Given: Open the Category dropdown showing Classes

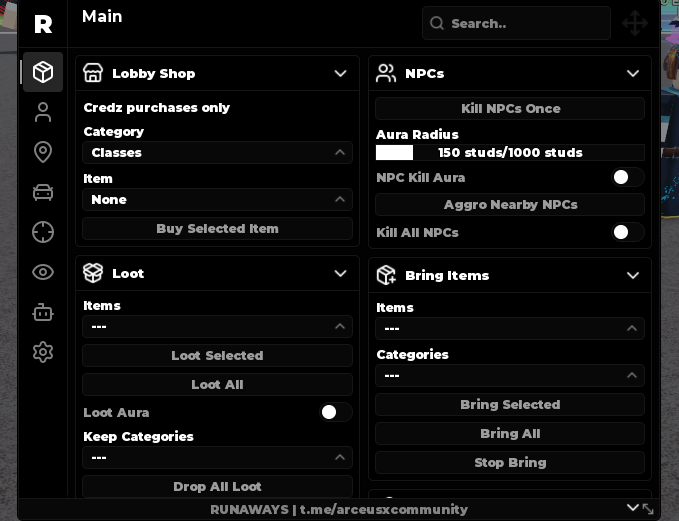Looking at the screenshot, I should point(217,152).
